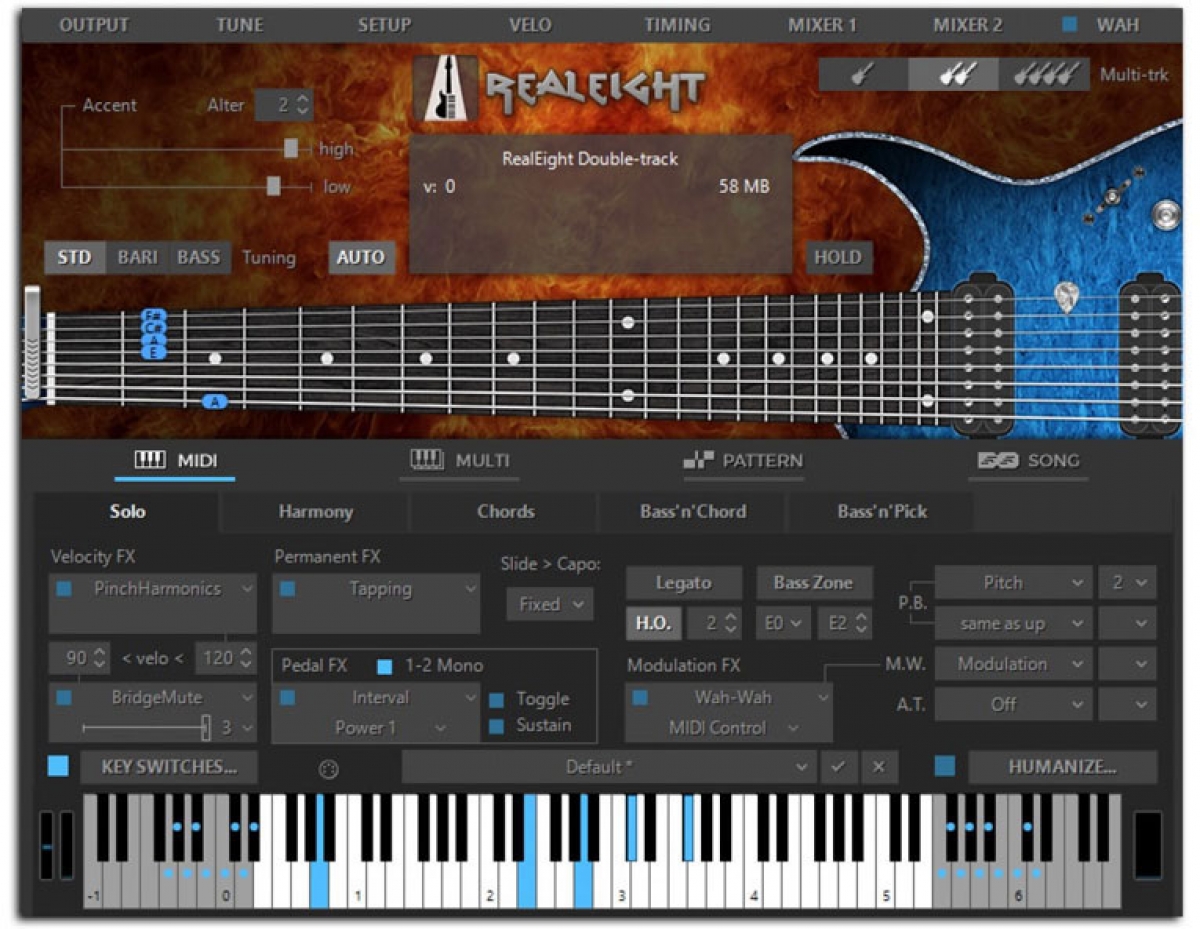Open the Bass Zone E0 dropdown
Image resolution: width=1200 pixels, height=929 pixels.
pos(782,624)
